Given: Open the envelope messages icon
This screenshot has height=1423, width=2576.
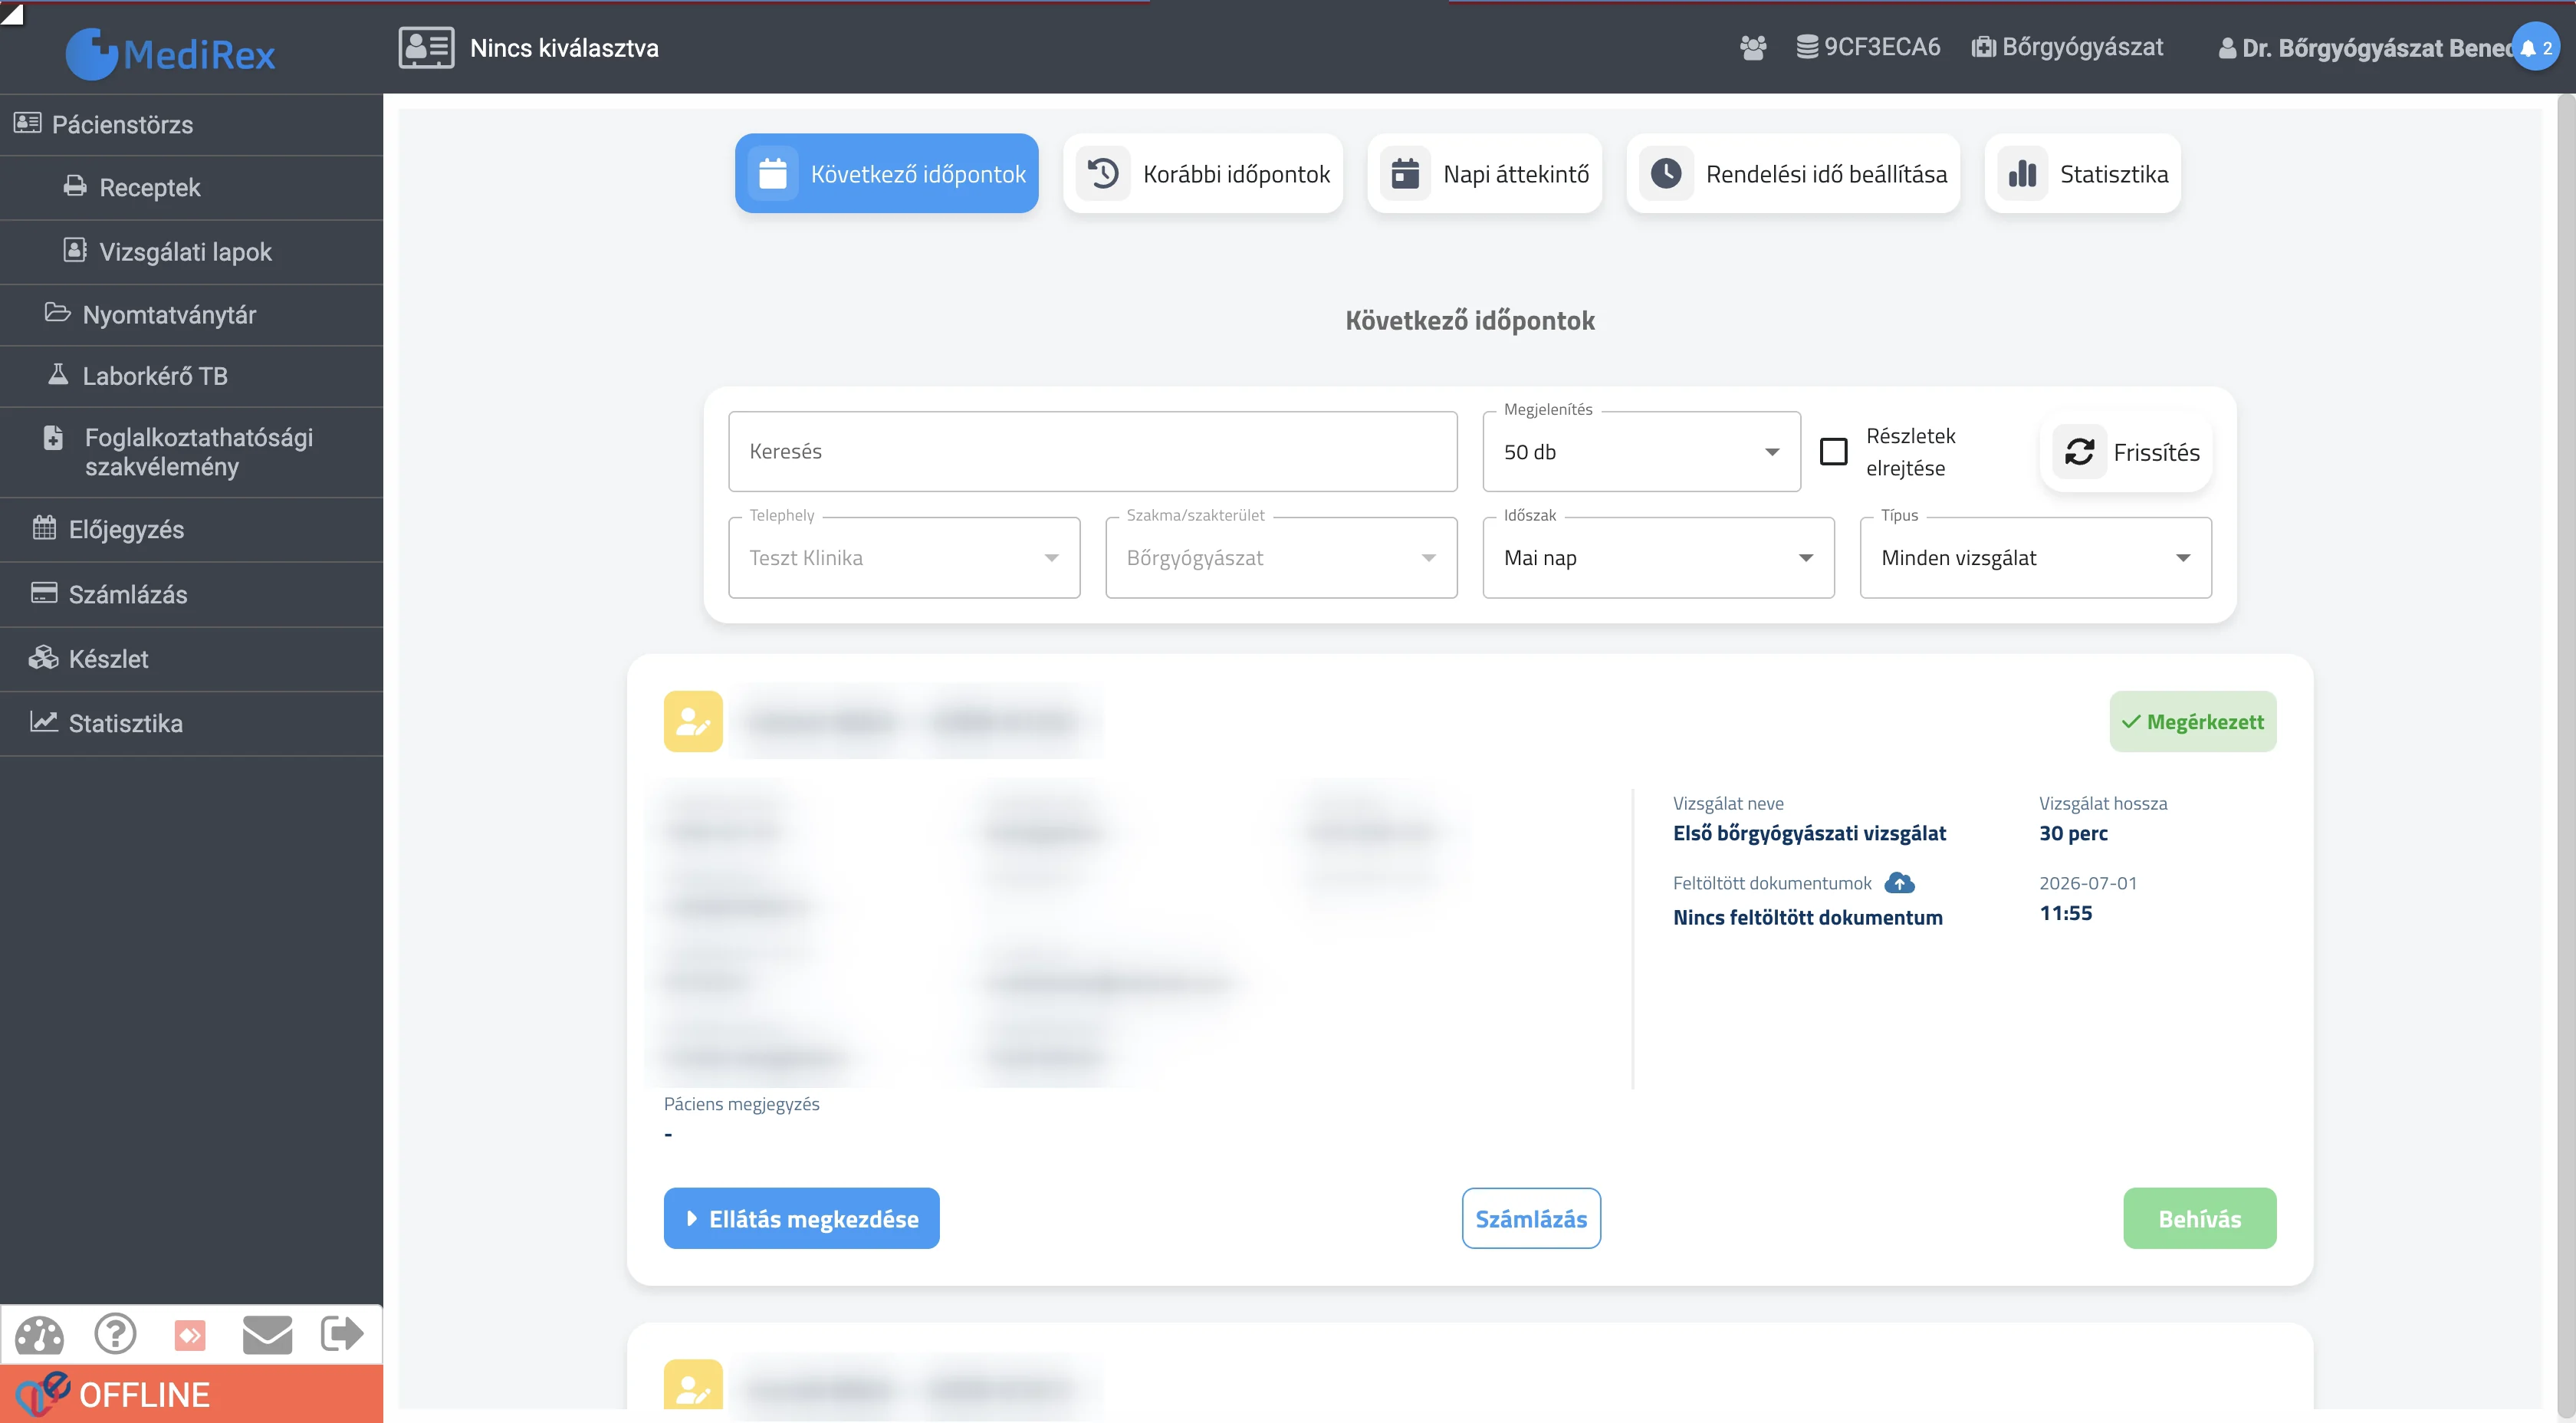Looking at the screenshot, I should pos(267,1334).
